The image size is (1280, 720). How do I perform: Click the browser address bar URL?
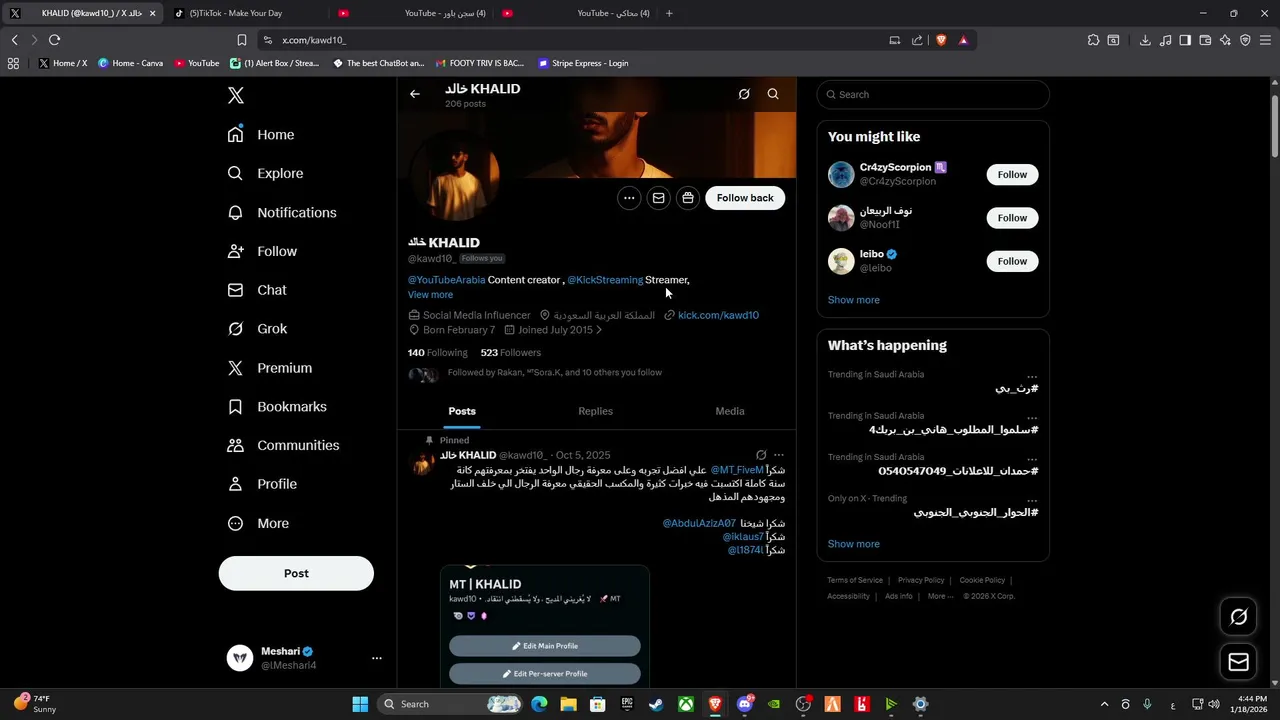point(314,40)
